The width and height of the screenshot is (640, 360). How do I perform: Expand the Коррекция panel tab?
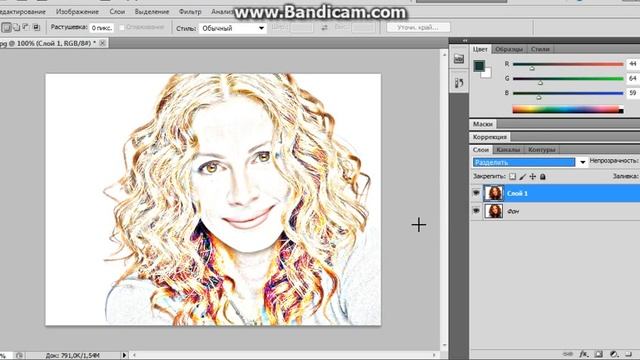point(490,137)
